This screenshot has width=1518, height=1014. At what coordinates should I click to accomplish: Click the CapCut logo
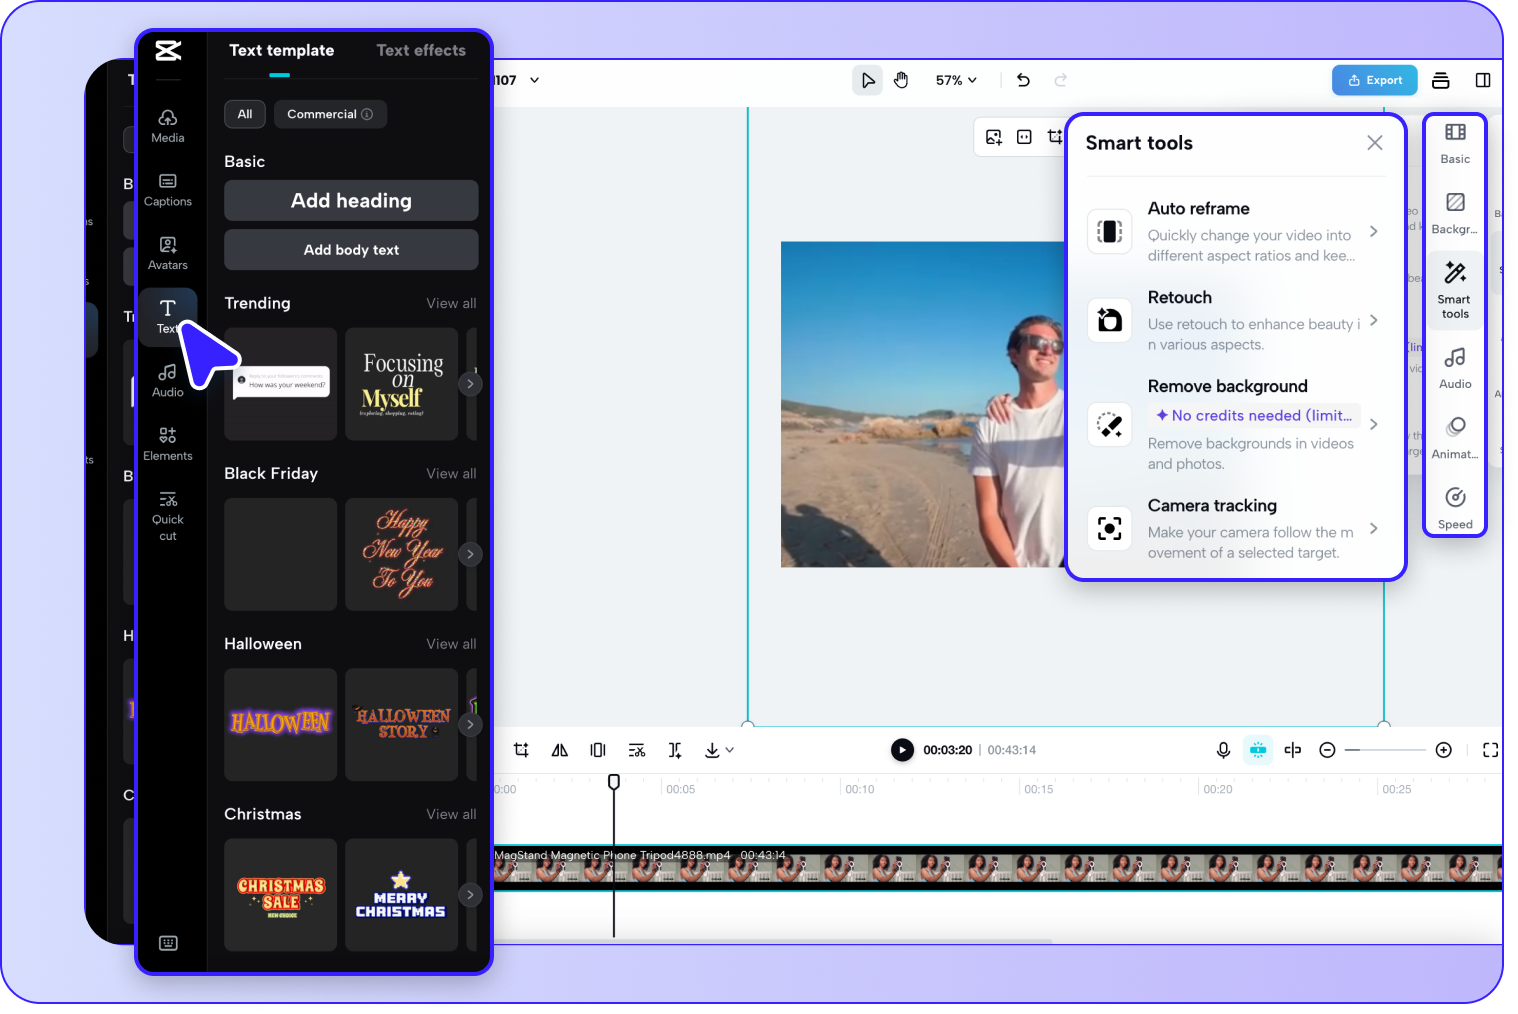(x=168, y=50)
